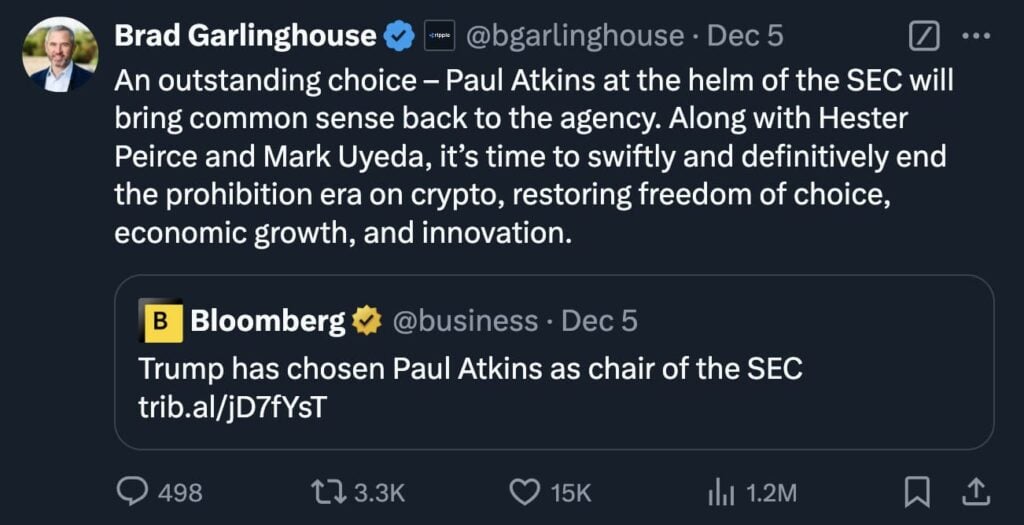This screenshot has height=525, width=1024.
Task: Open the @business handle
Action: [465, 321]
